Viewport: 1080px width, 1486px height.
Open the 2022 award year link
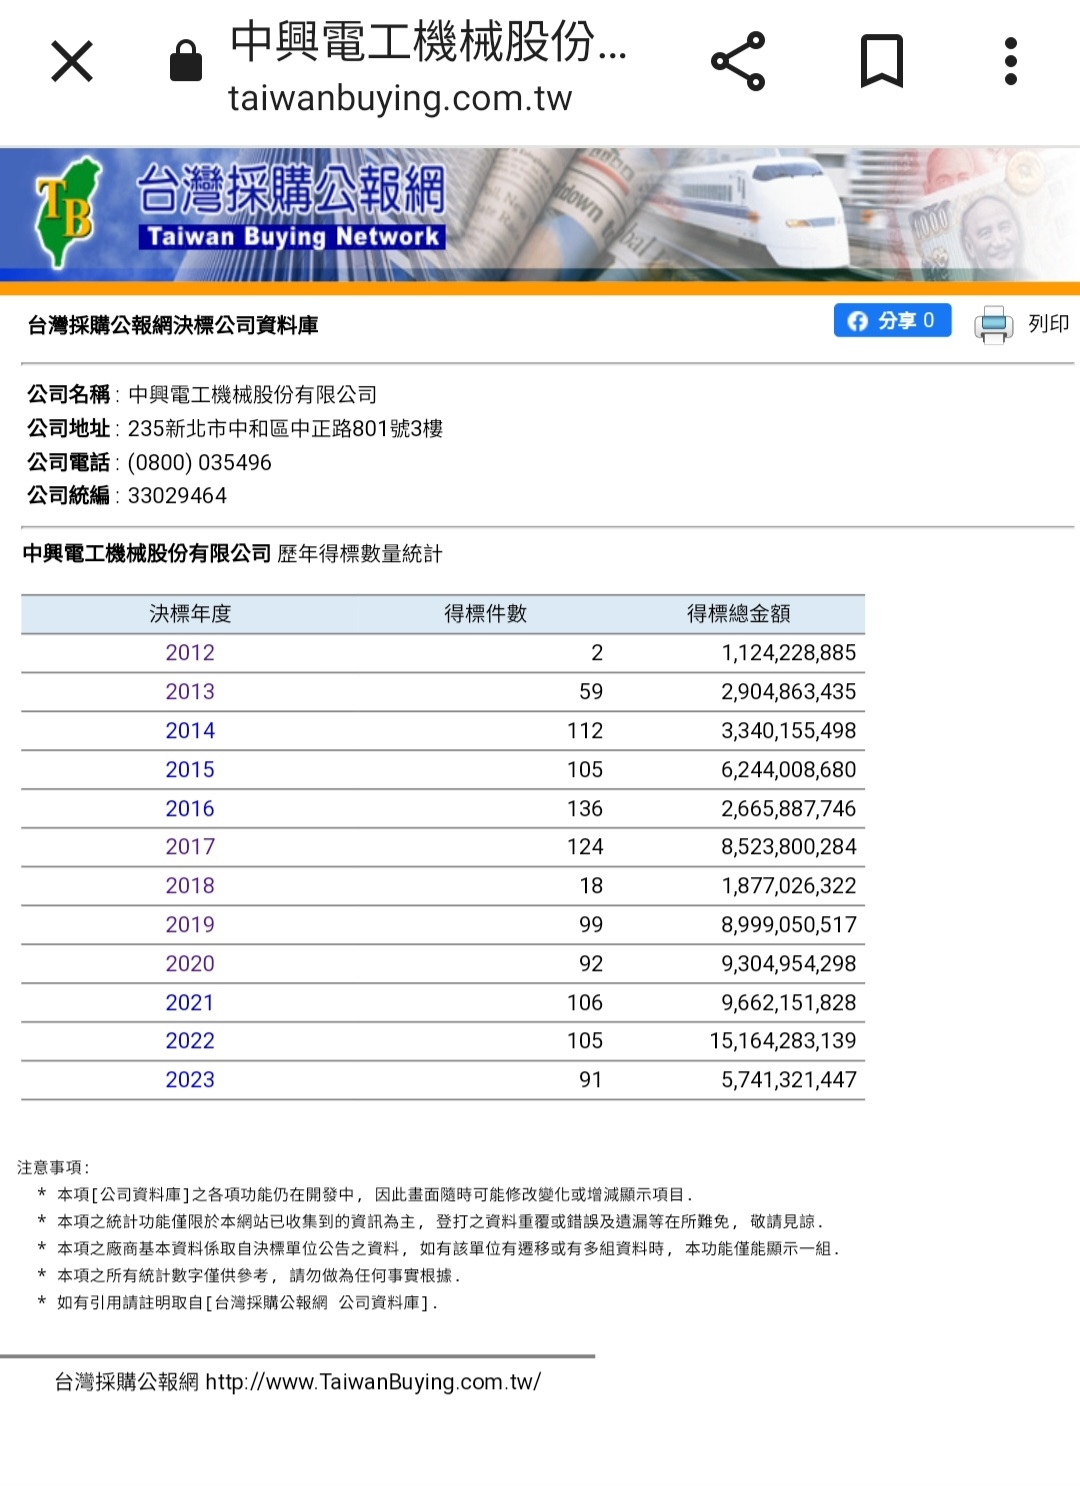[x=190, y=1041]
